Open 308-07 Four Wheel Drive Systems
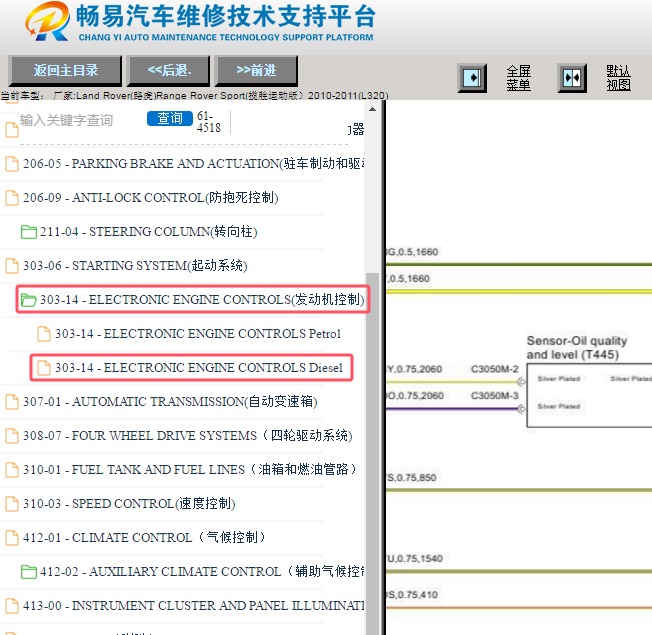652x635 pixels. pos(188,436)
